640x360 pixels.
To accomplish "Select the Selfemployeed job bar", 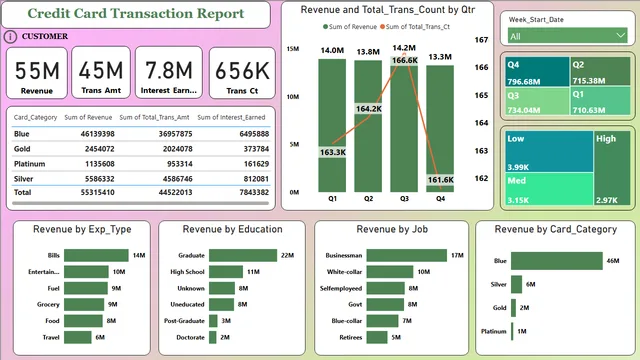I will coord(386,288).
